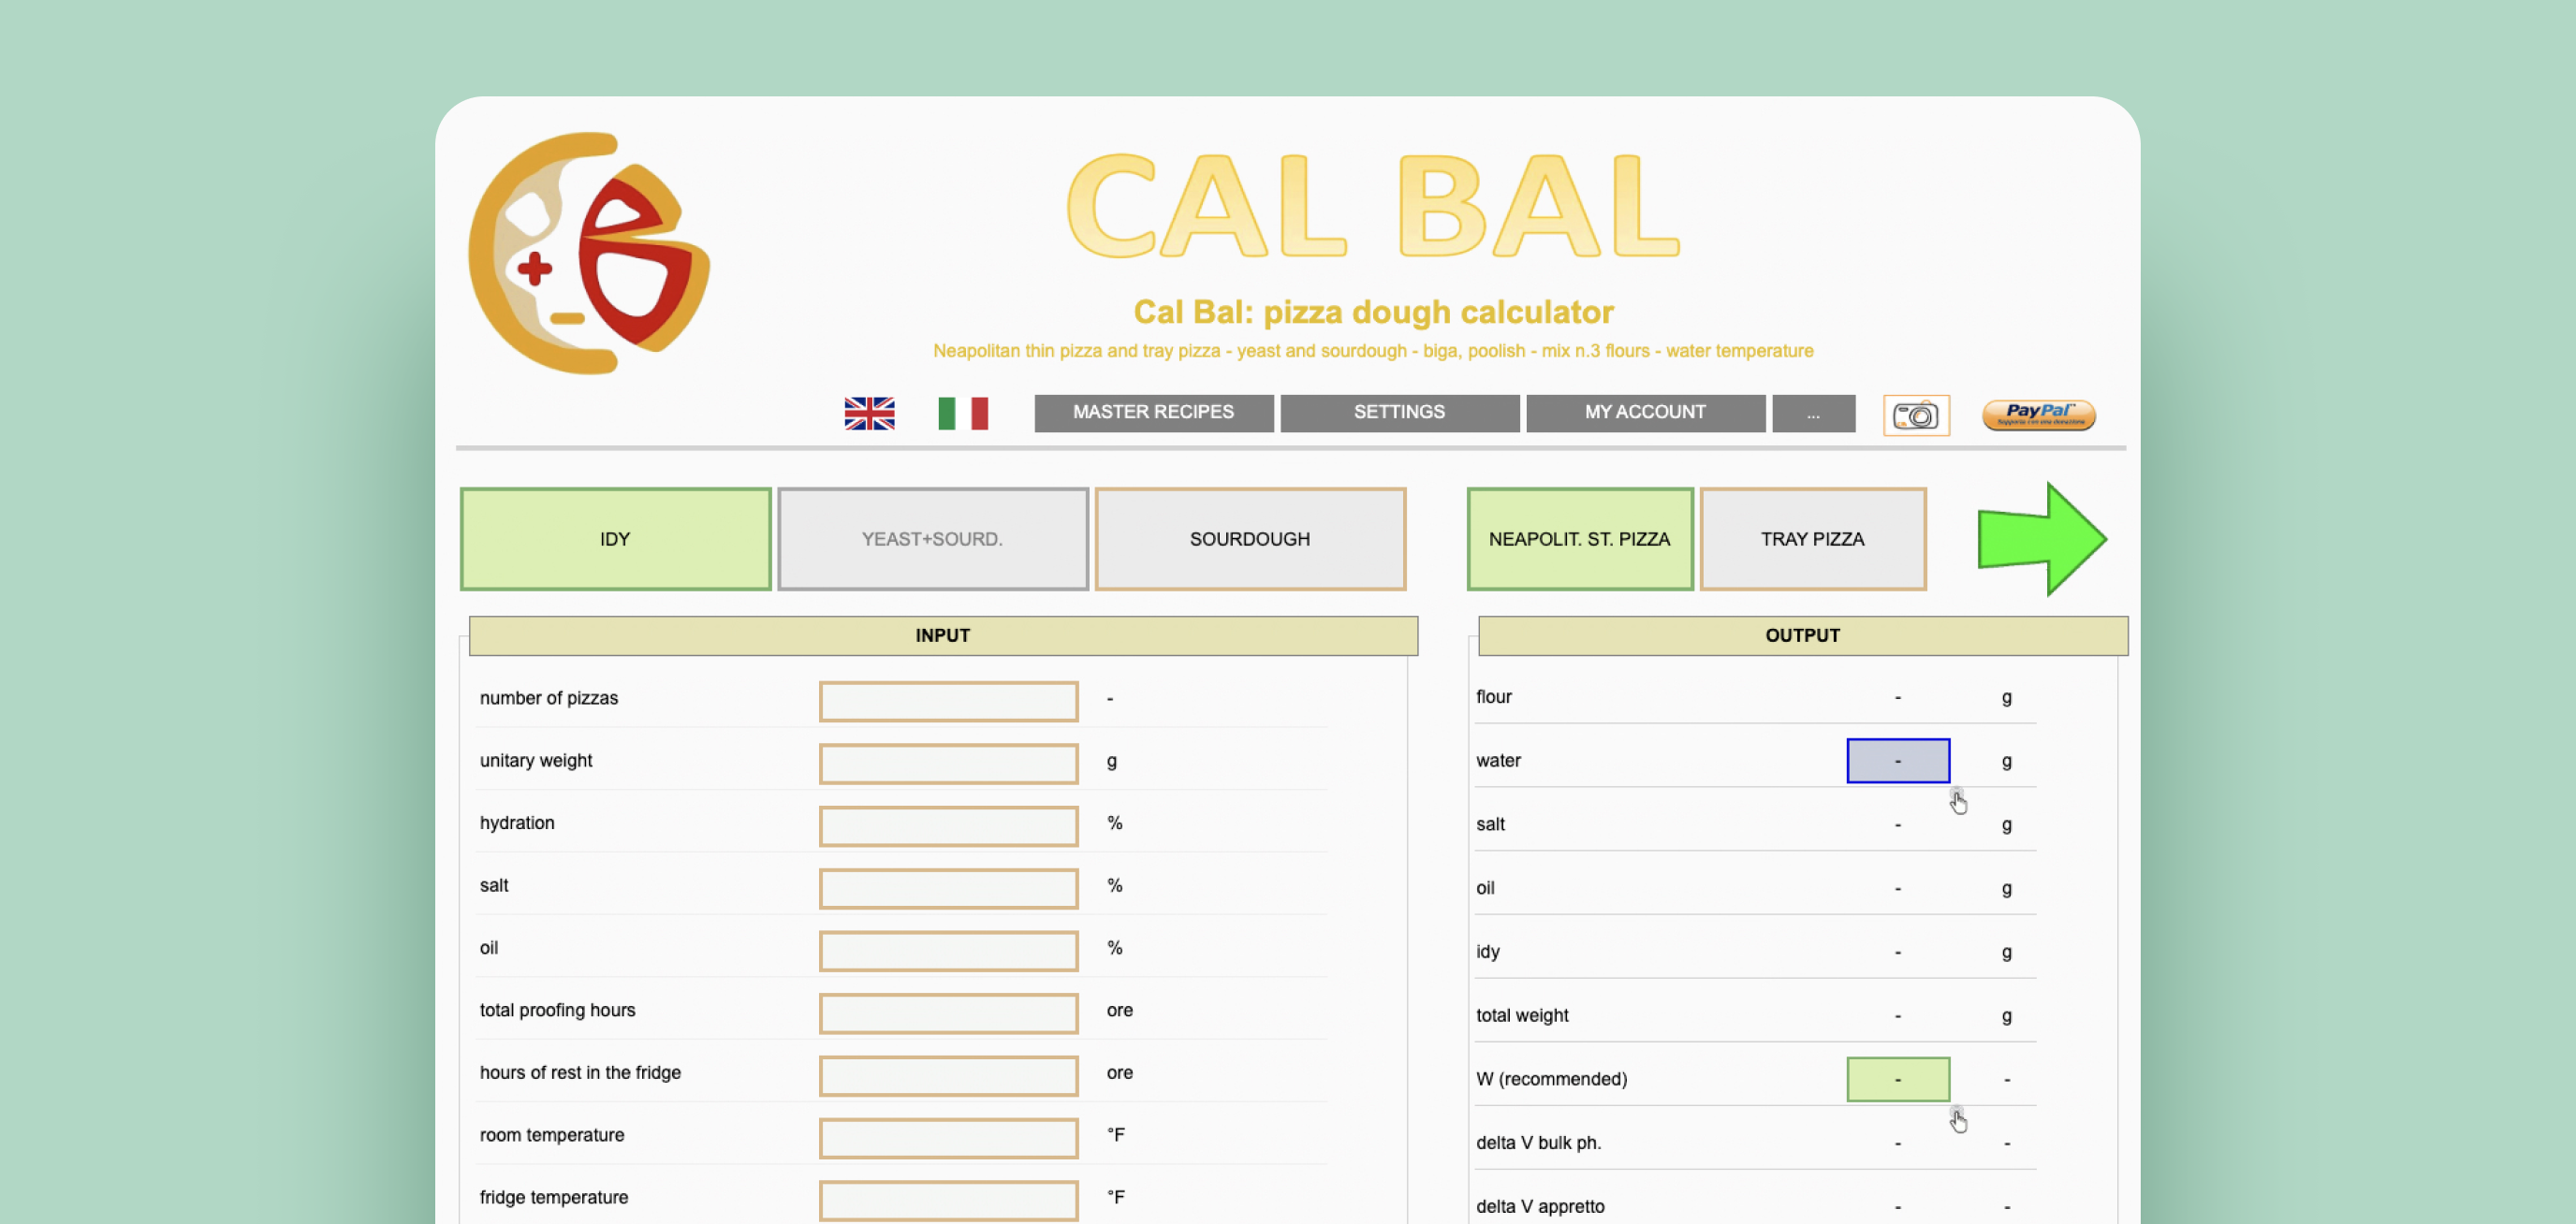Enable YEAST+SOURD. mode
The width and height of the screenshot is (2576, 1224).
932,538
